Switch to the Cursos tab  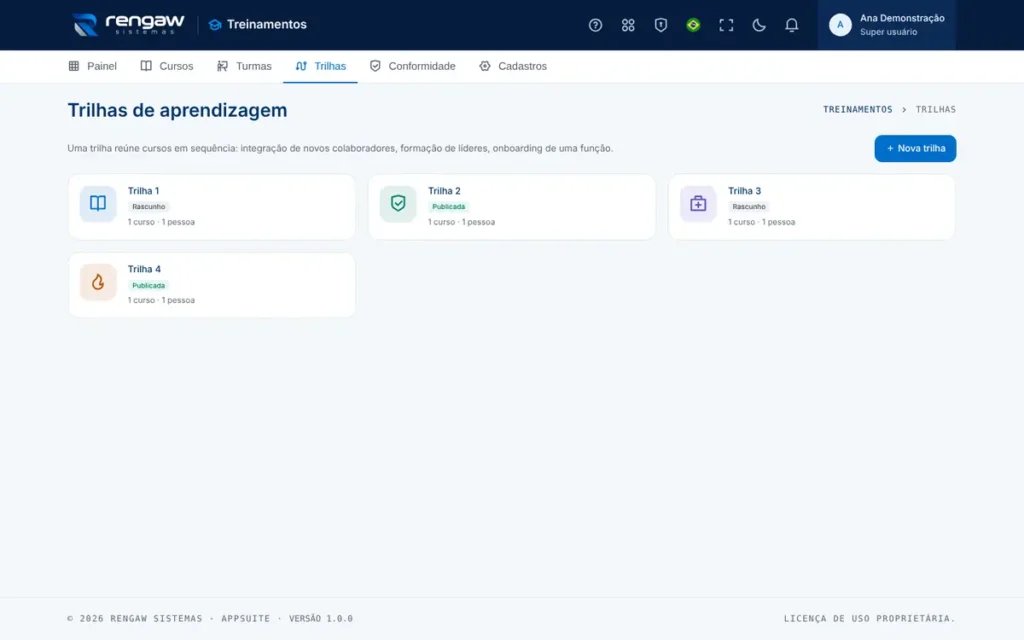point(167,66)
